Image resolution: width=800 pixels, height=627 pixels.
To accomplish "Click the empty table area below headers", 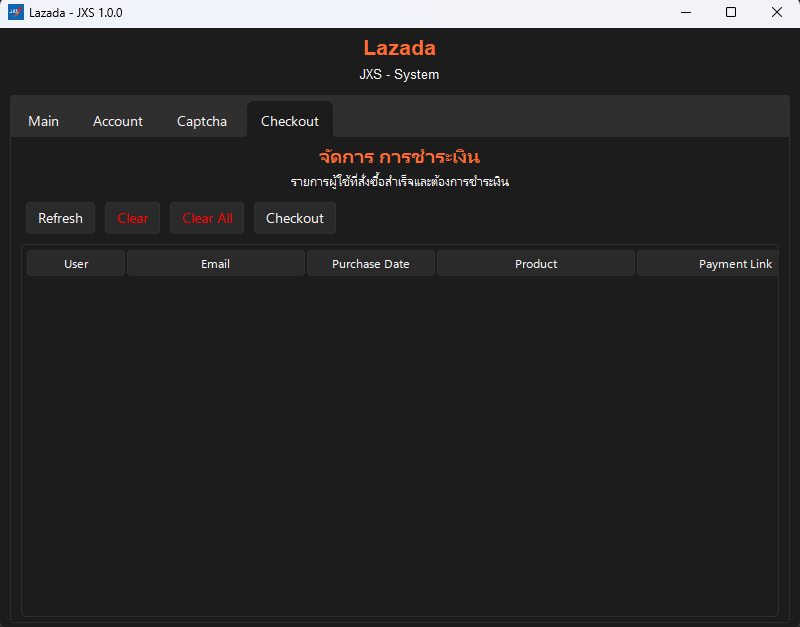I will 400,440.
